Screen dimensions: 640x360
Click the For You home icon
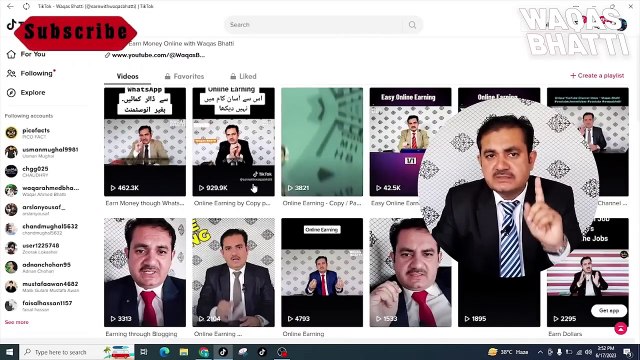11,54
